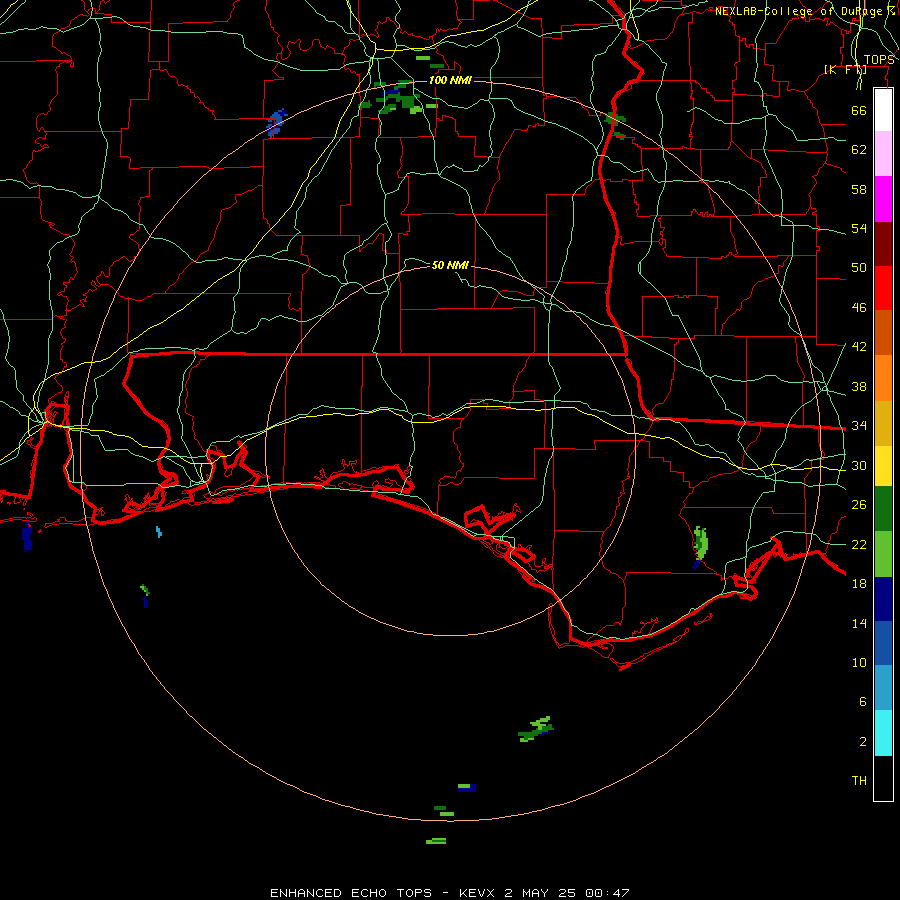Click the magenta 58 kft legend swatch
The image size is (900, 900).
pyautogui.click(x=883, y=199)
